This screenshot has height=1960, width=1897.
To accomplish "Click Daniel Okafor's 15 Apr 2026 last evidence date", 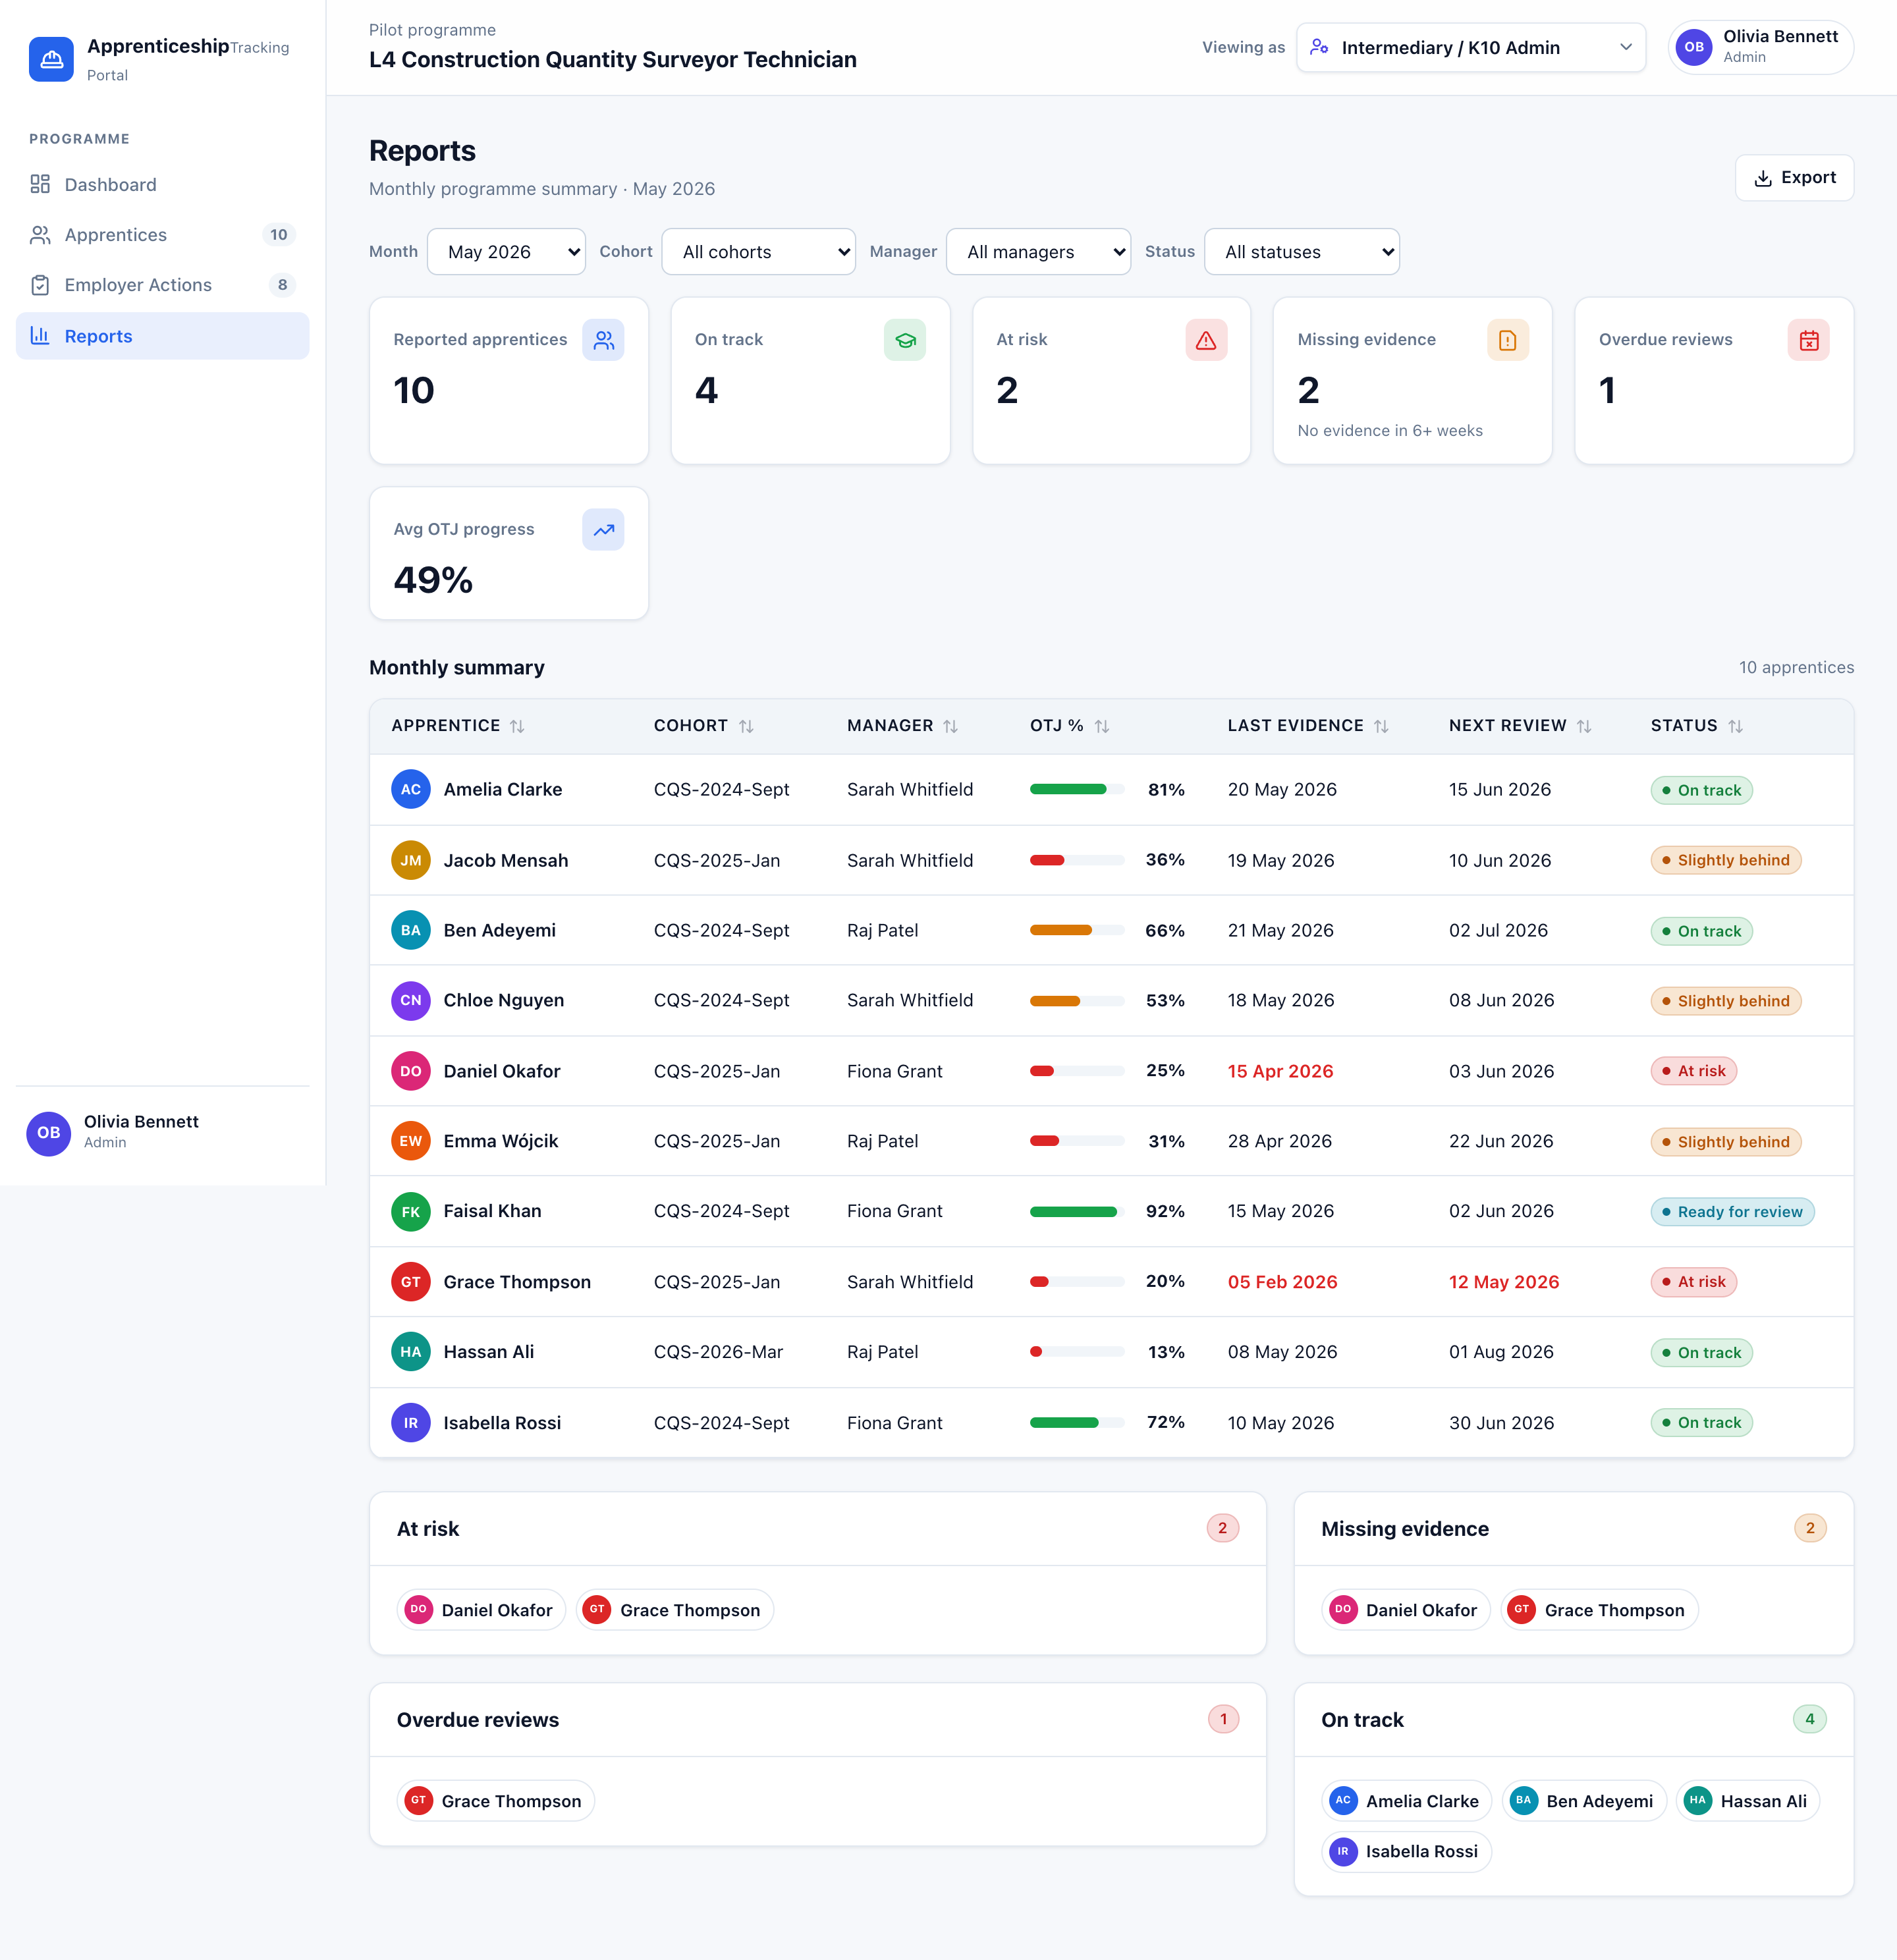I will click(x=1280, y=1071).
